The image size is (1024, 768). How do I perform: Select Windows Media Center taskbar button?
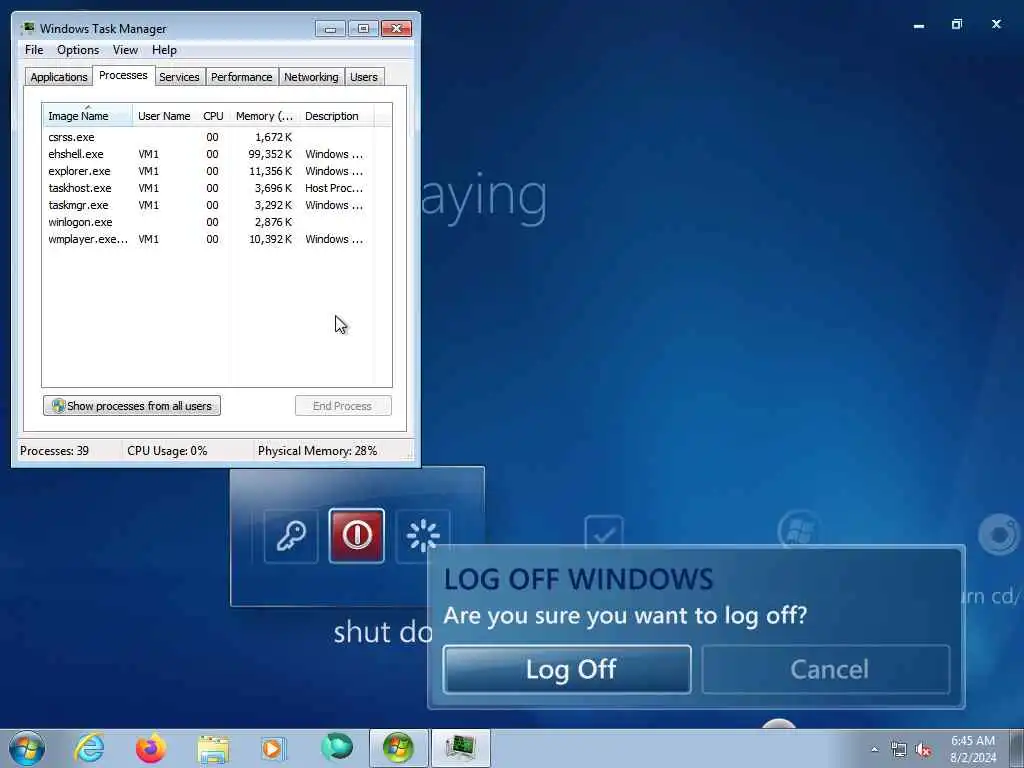click(398, 748)
